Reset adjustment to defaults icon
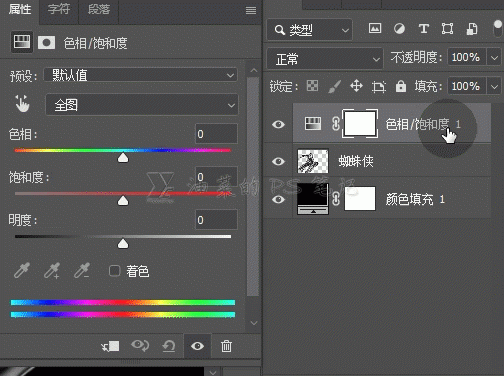 169,346
